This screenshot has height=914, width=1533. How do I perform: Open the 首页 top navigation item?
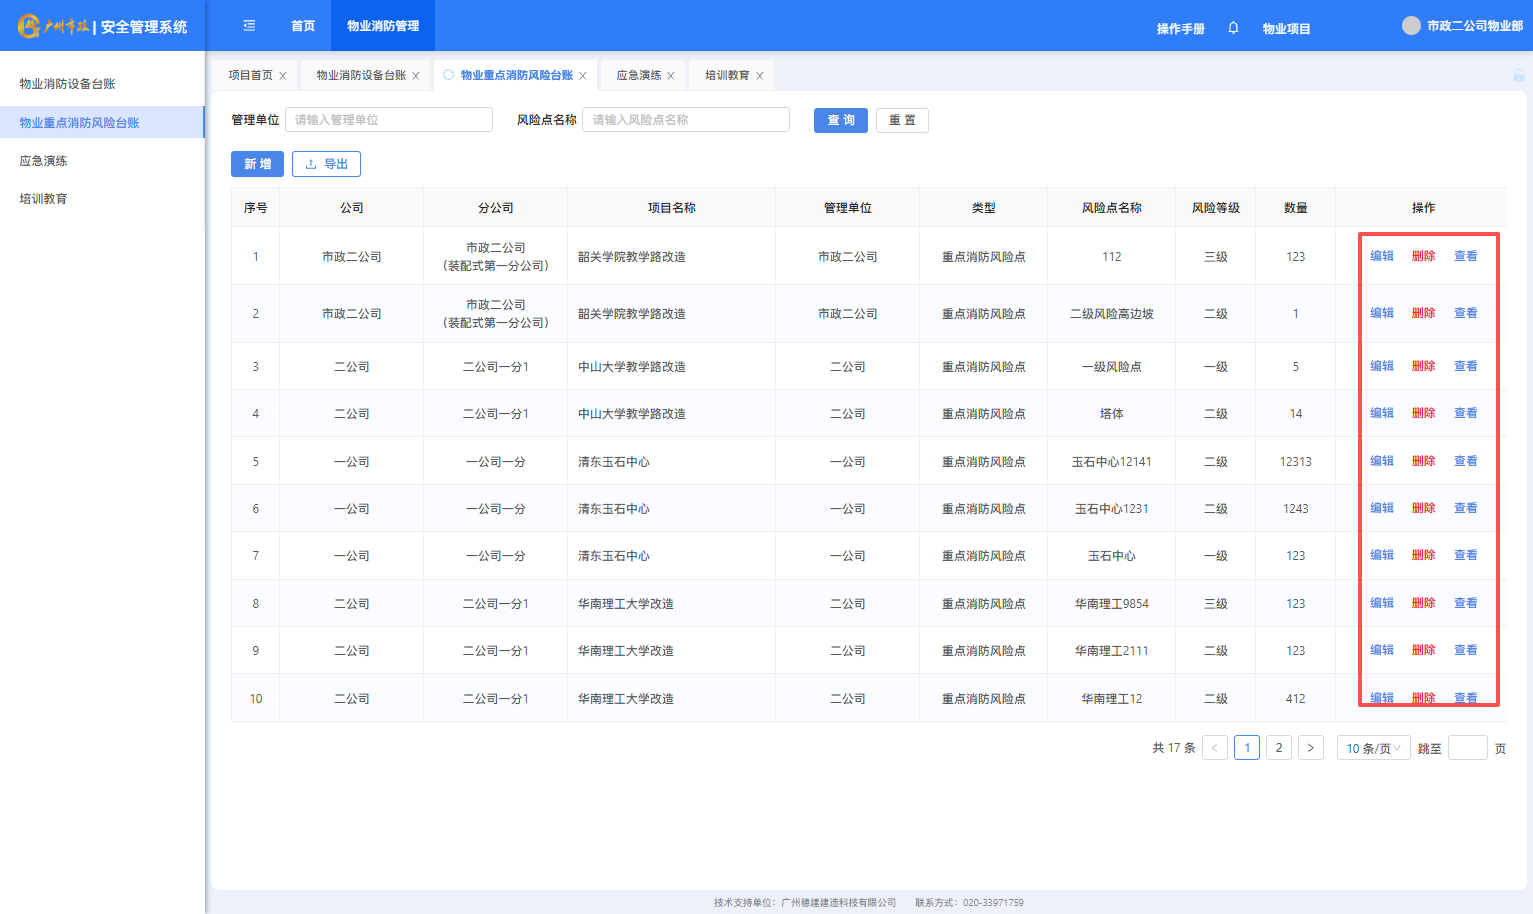303,26
